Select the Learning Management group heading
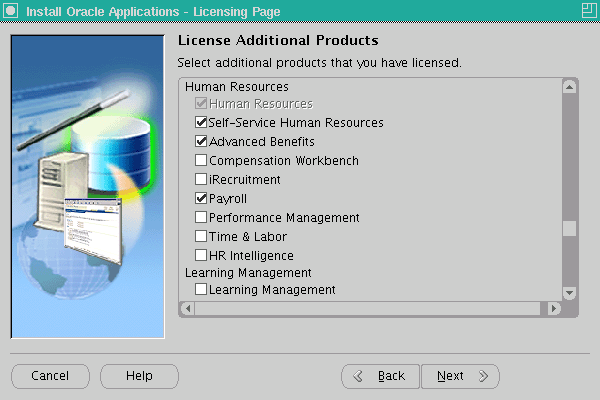 coord(248,273)
